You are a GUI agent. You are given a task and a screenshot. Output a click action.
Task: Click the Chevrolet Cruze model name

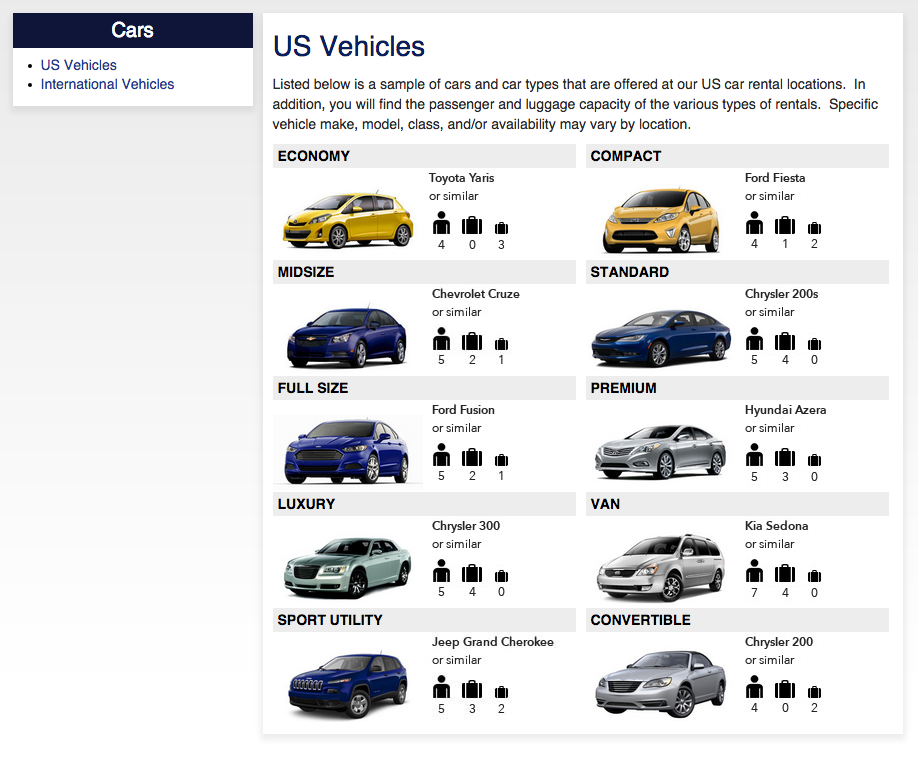475,294
